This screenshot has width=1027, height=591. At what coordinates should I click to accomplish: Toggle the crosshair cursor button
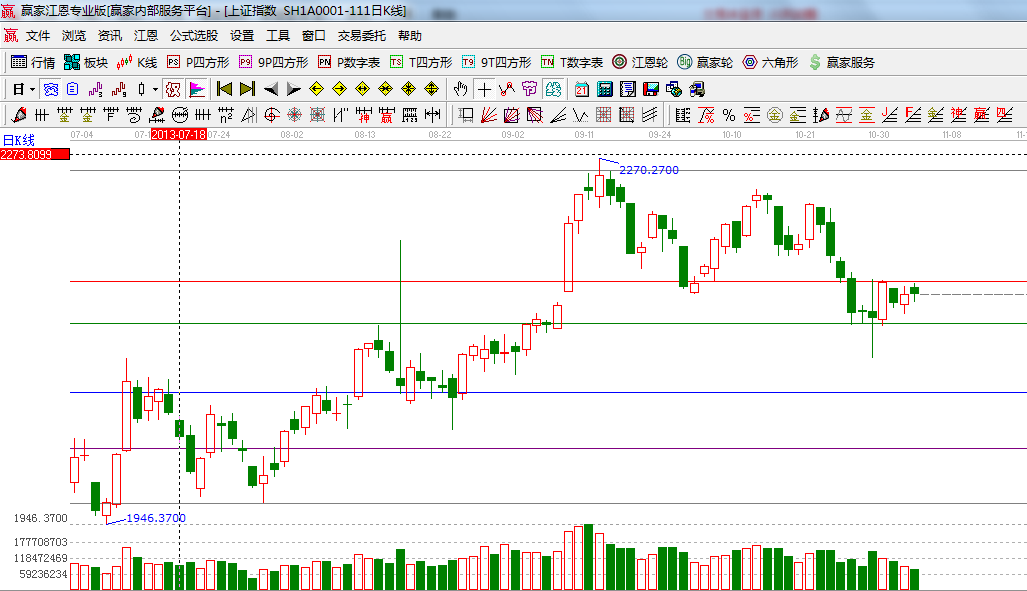pyautogui.click(x=484, y=89)
